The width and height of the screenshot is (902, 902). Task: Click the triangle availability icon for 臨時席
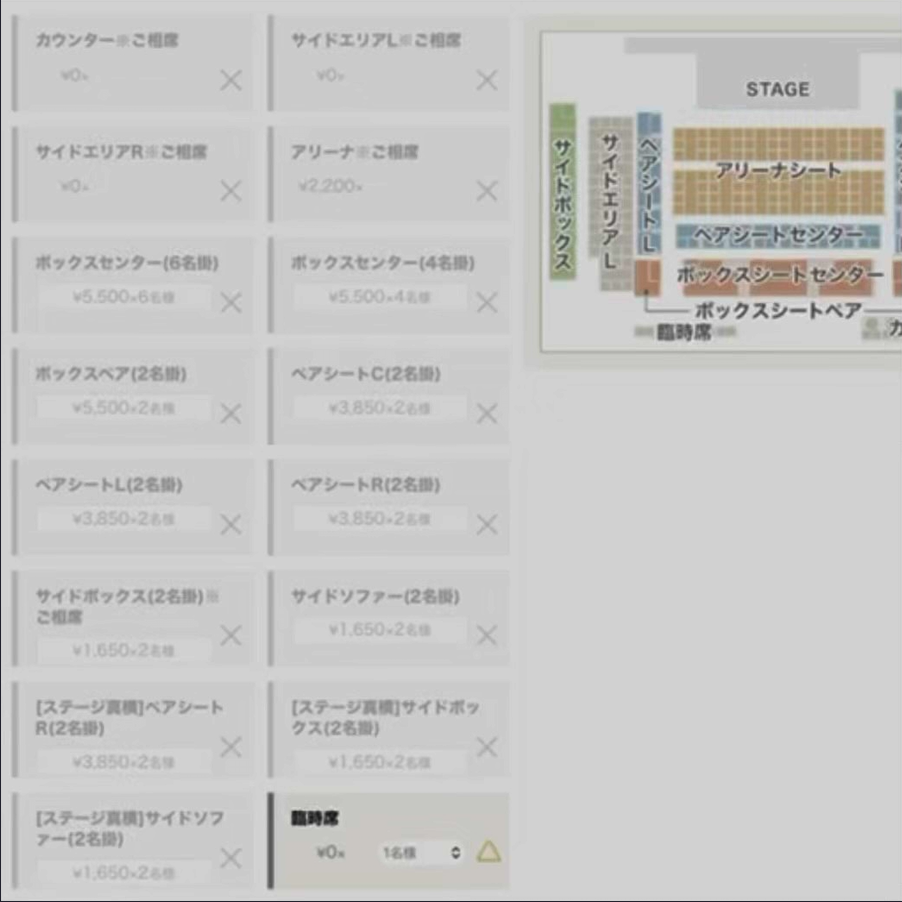(488, 852)
